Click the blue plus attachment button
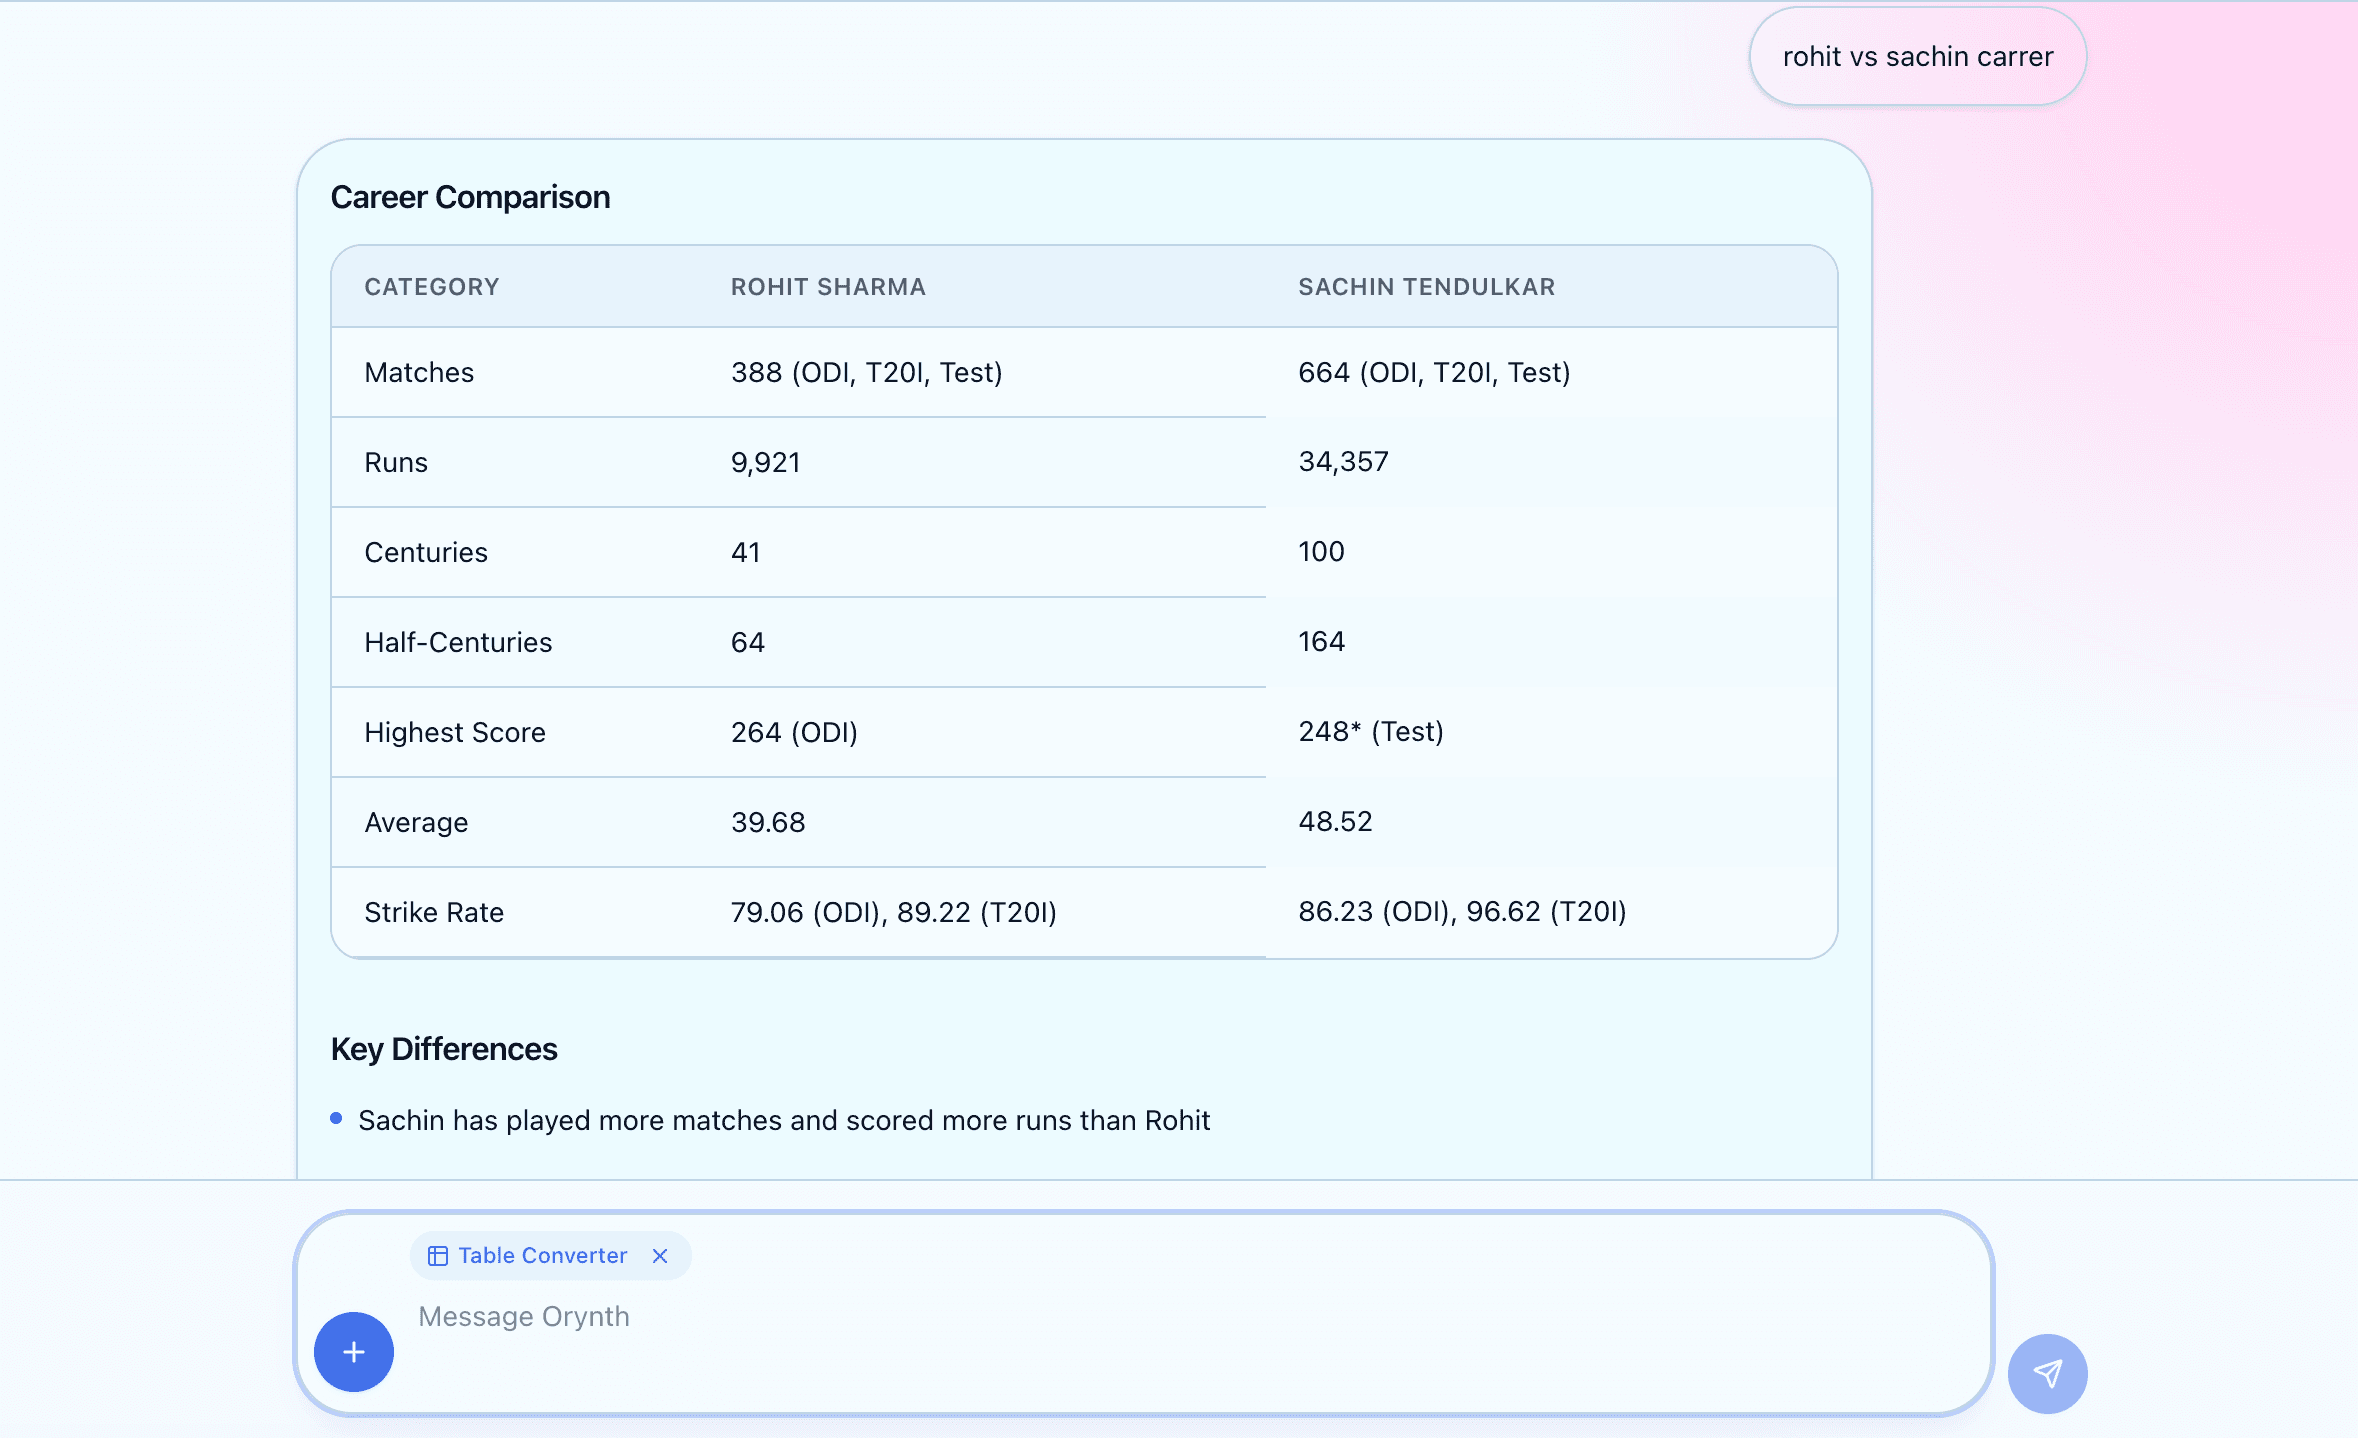The height and width of the screenshot is (1438, 2358). (x=354, y=1352)
